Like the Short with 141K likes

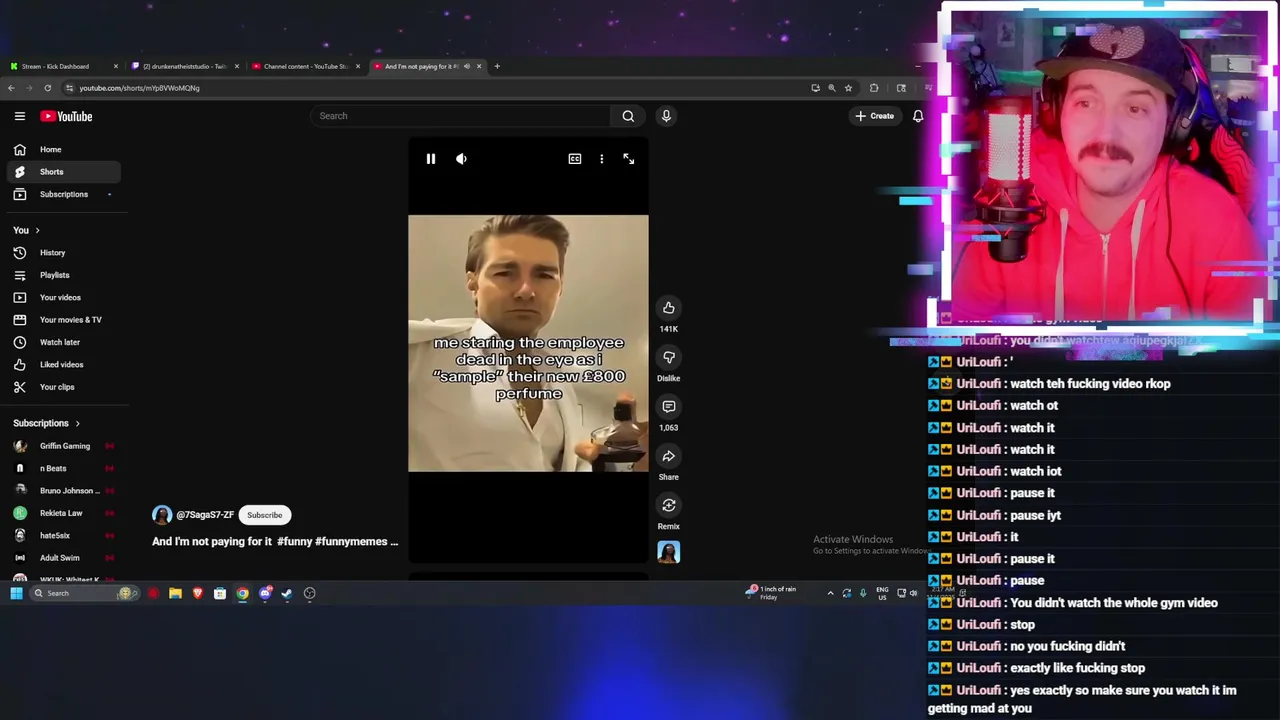point(668,308)
